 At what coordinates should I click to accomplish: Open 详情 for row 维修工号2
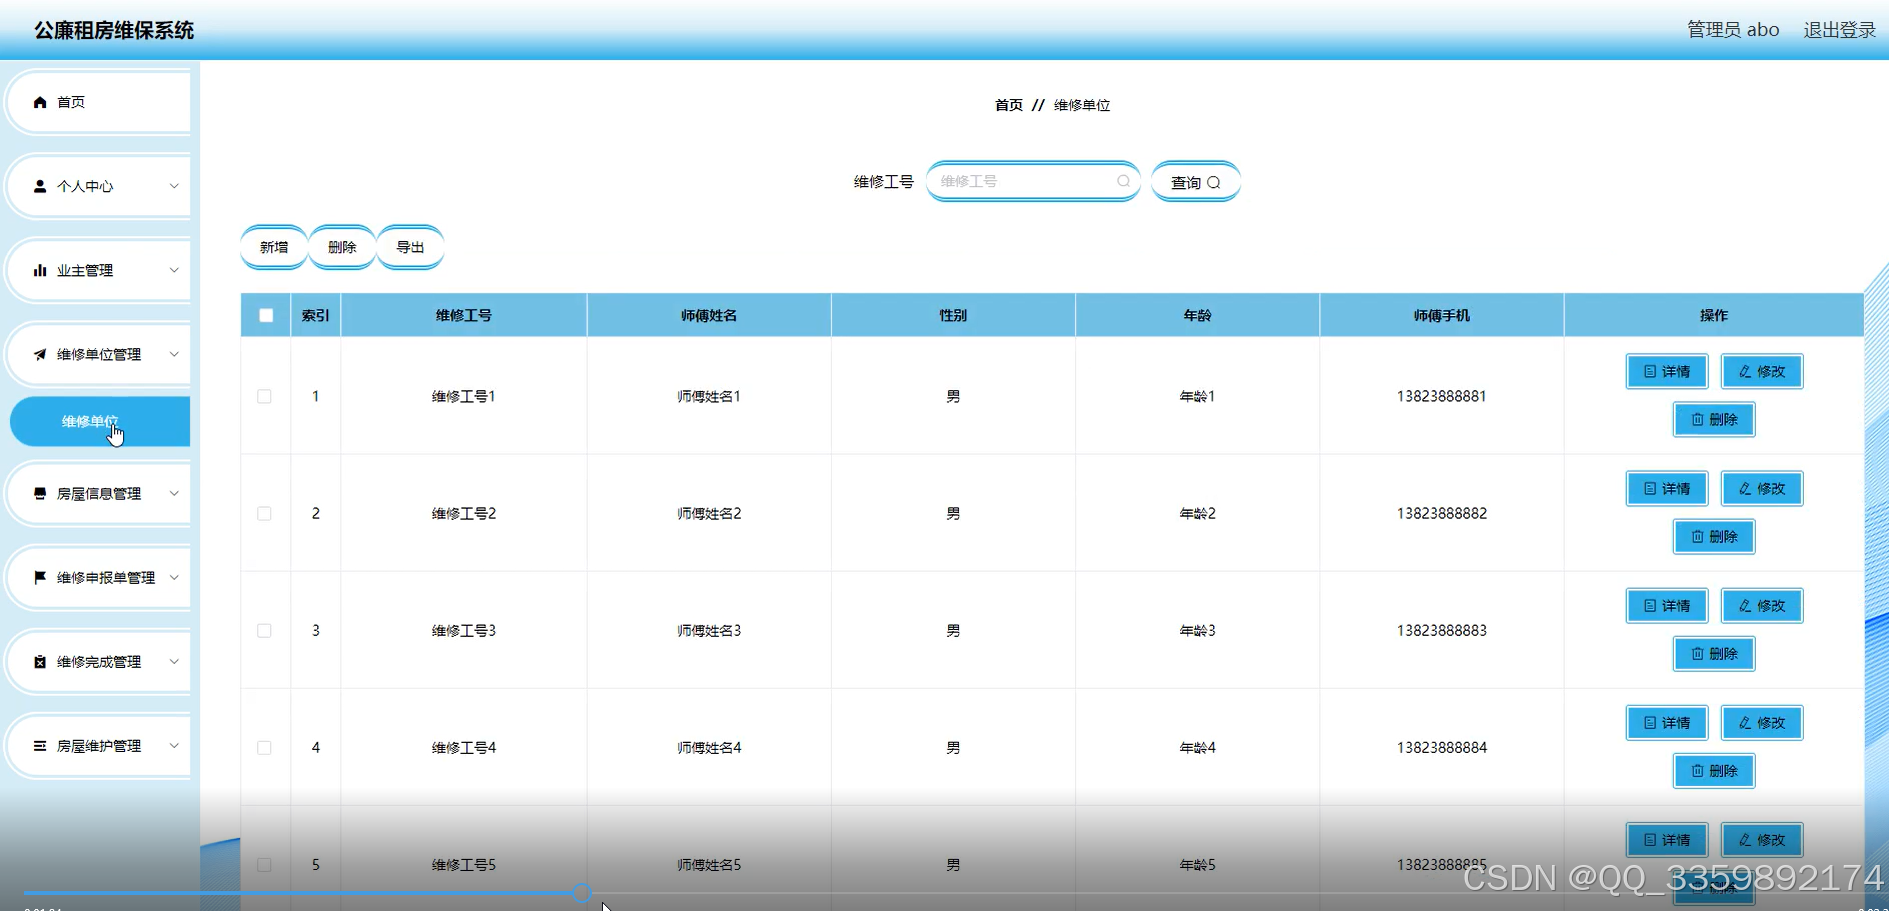pos(1667,488)
